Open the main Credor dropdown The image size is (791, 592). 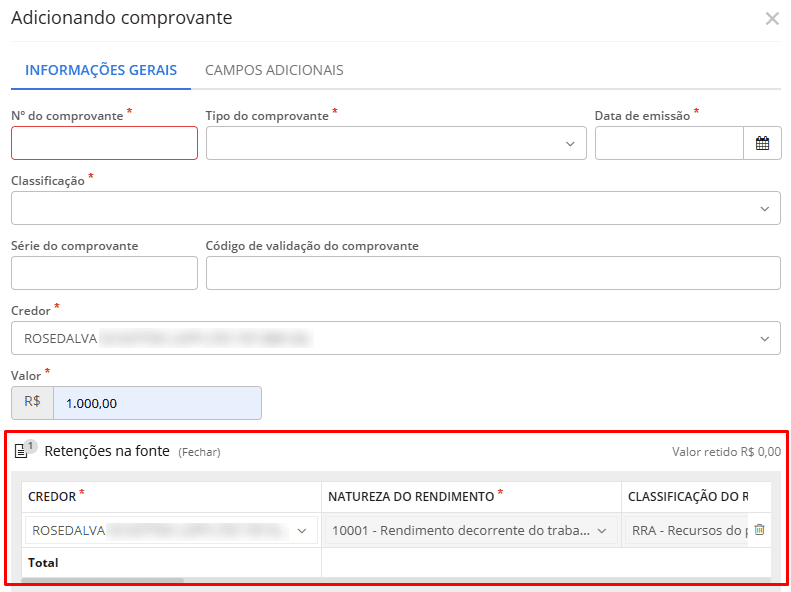pyautogui.click(x=396, y=338)
